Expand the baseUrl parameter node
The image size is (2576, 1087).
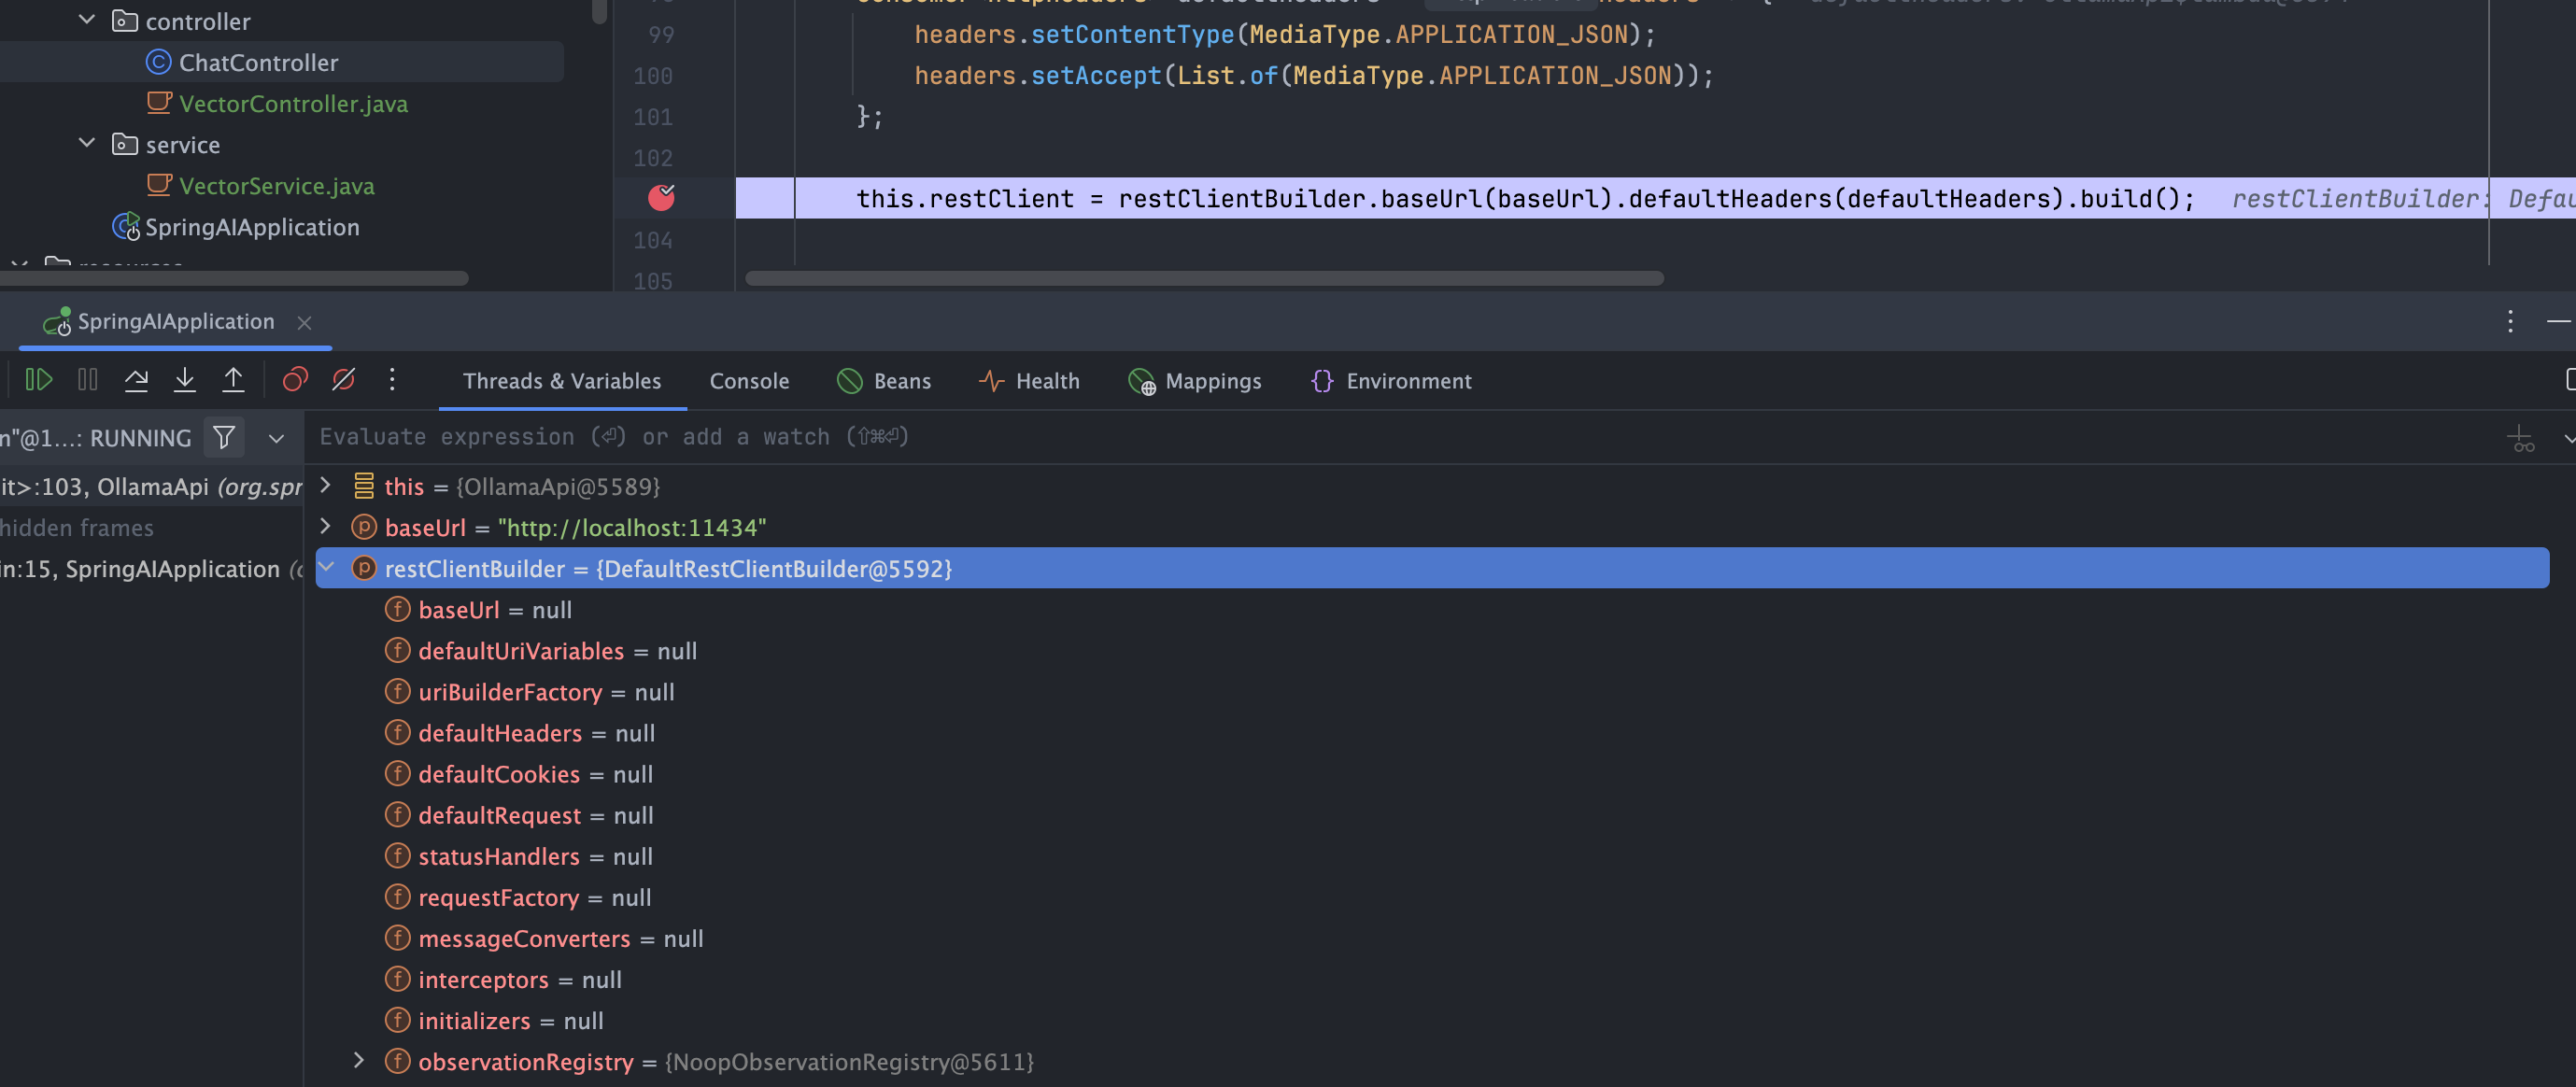tap(325, 526)
